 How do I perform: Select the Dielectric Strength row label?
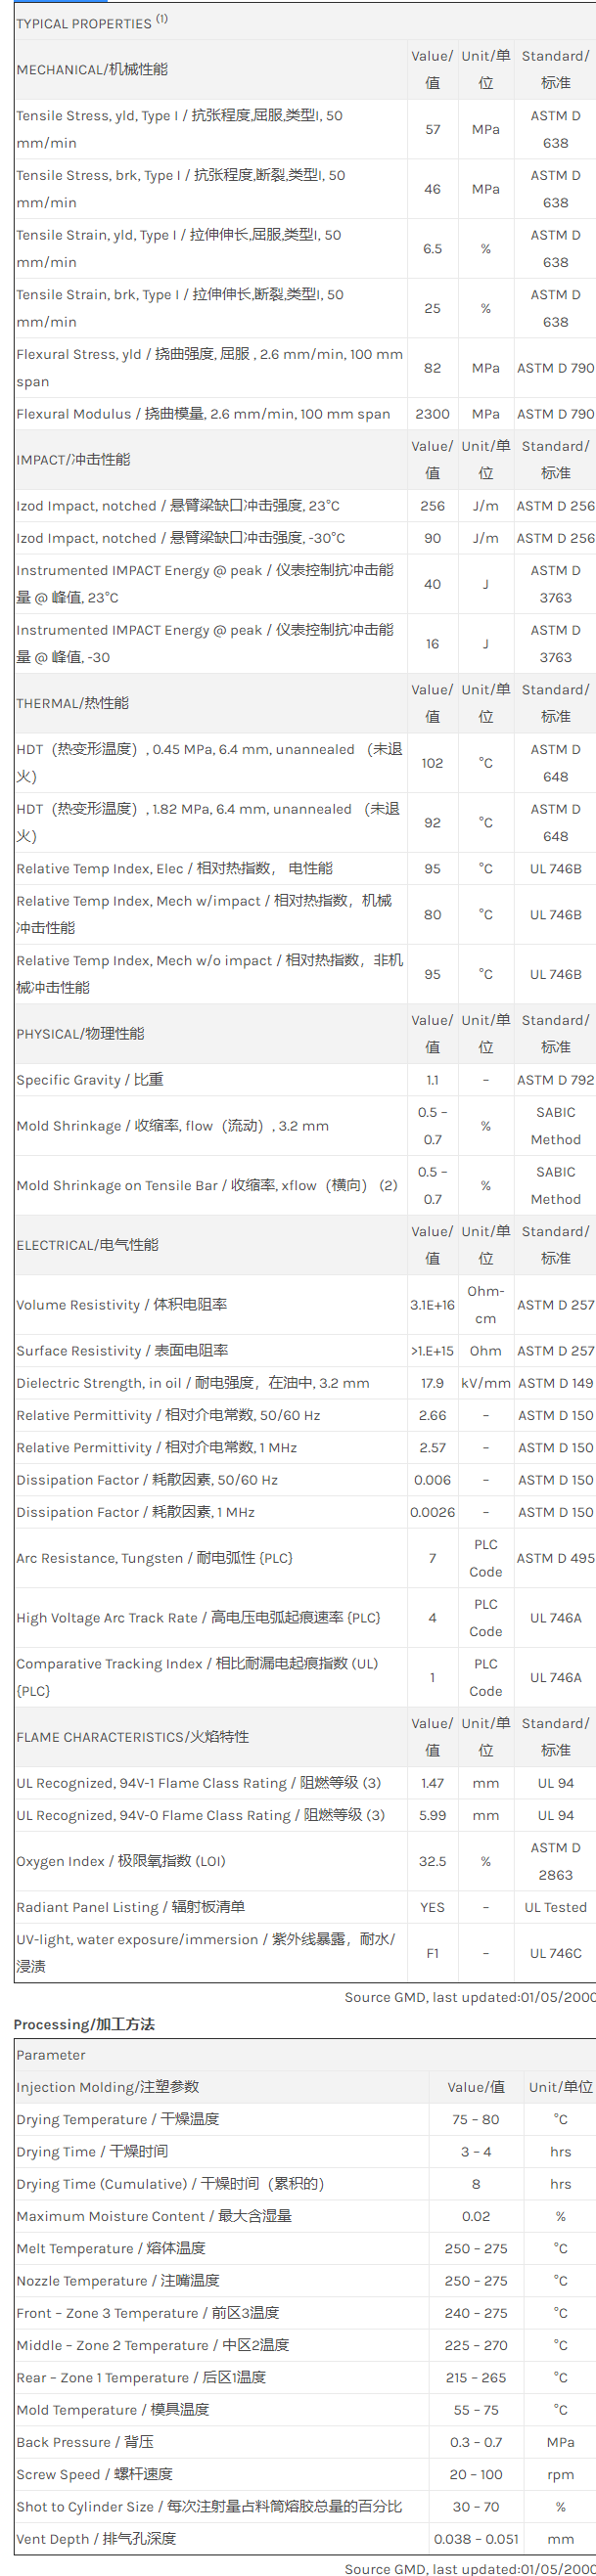point(192,1383)
